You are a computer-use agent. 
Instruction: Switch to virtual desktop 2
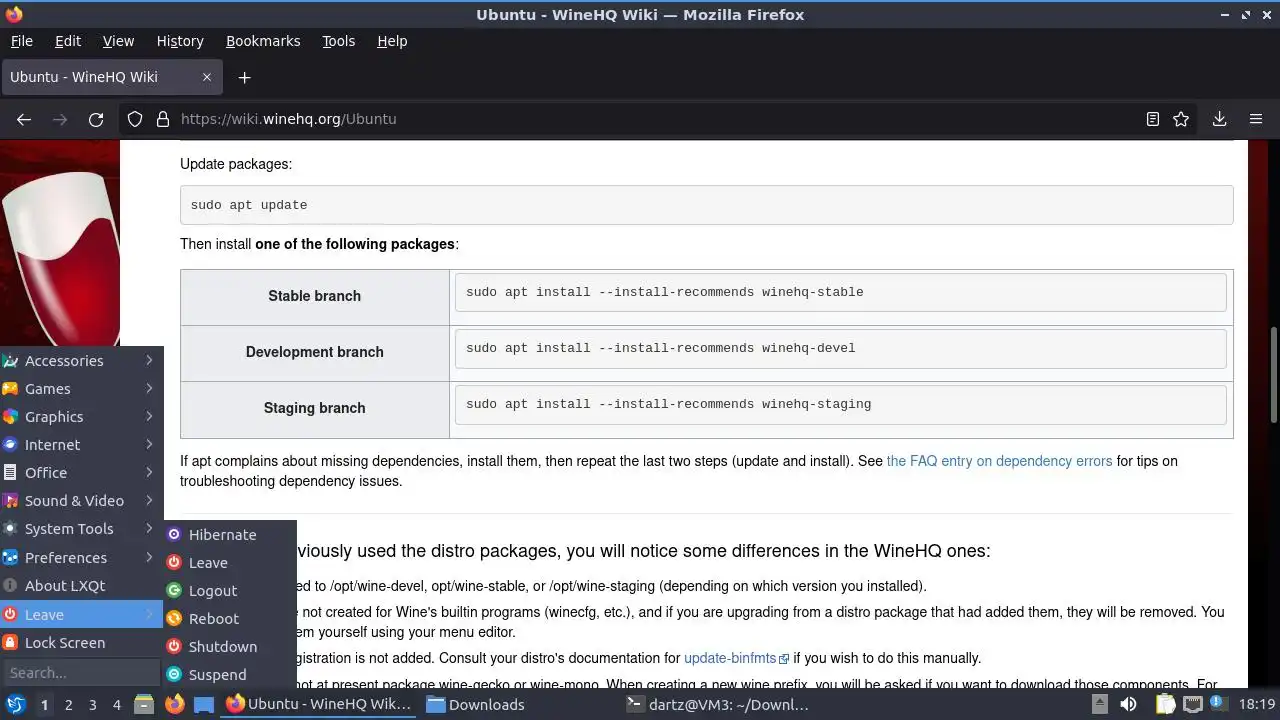pos(69,705)
